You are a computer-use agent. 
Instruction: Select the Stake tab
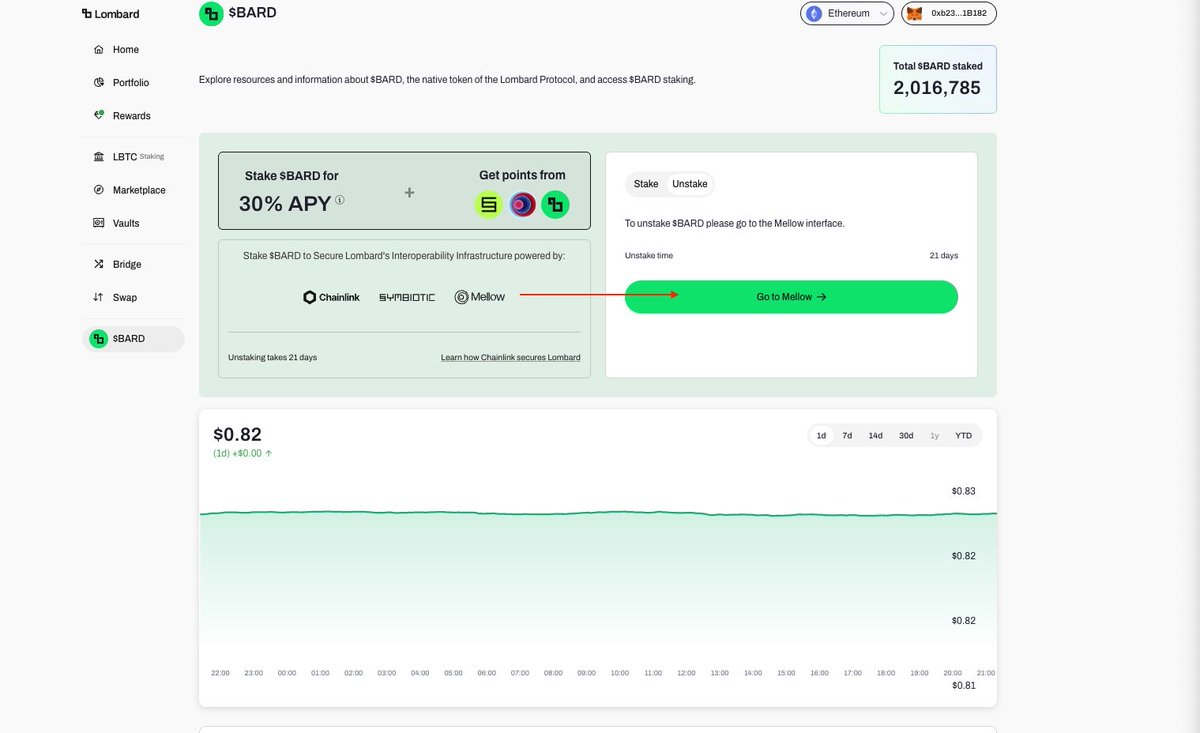click(x=645, y=184)
